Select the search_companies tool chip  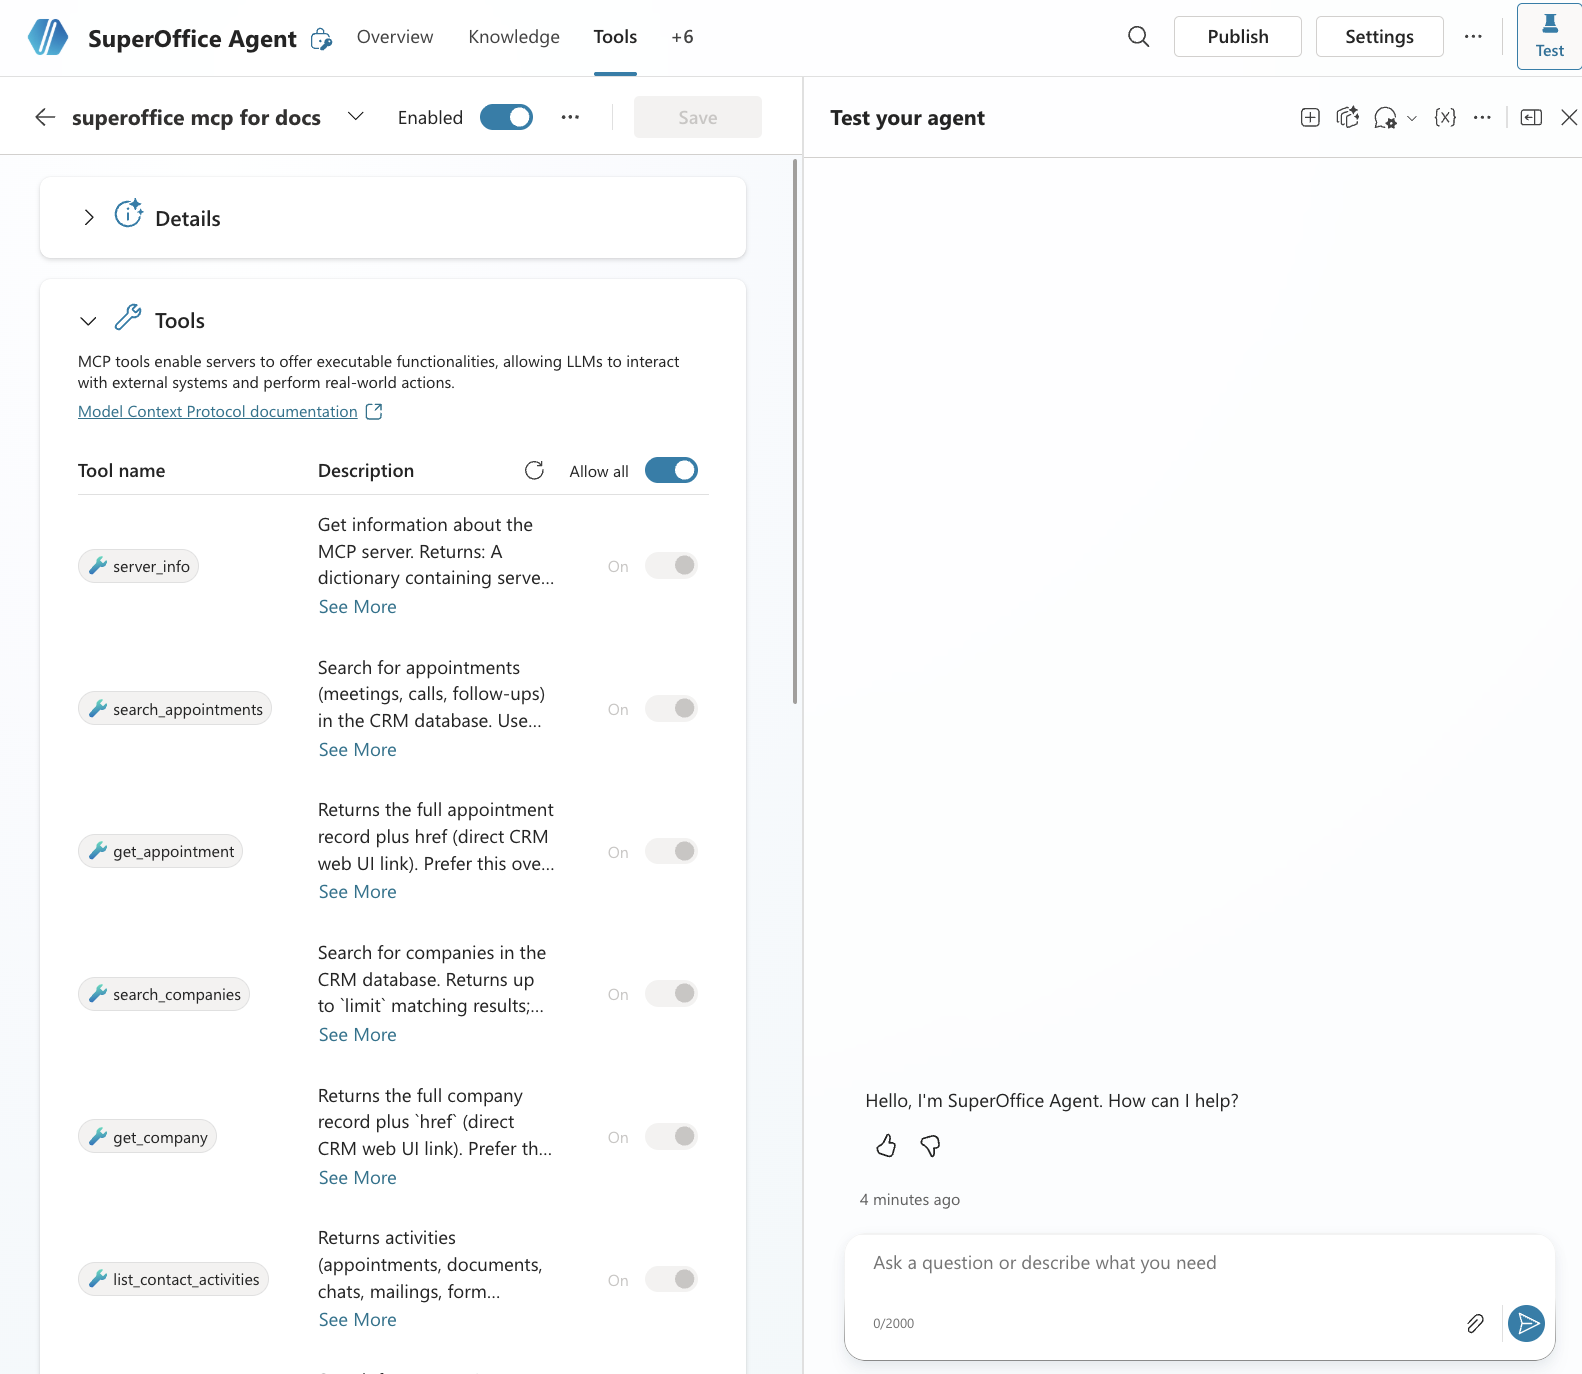pyautogui.click(x=164, y=994)
